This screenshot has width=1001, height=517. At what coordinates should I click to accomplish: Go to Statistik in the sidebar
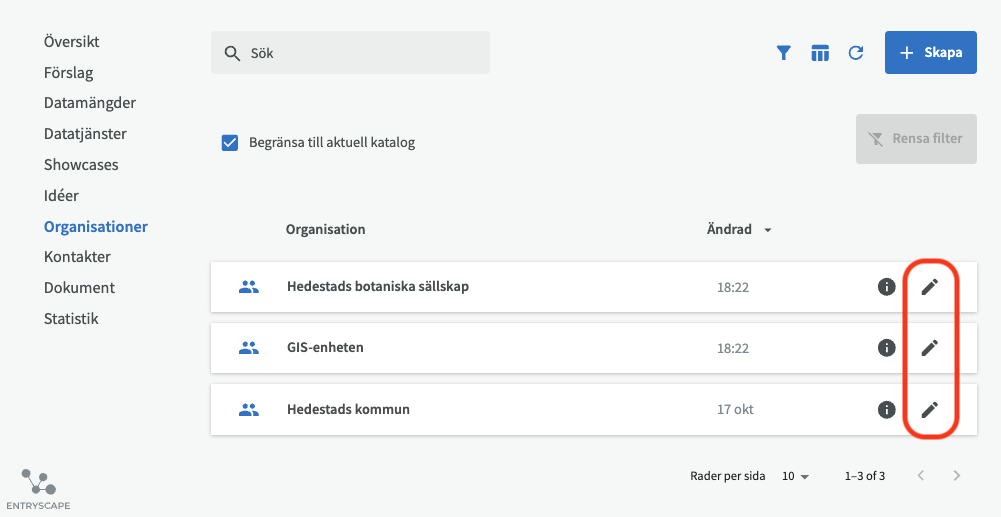[71, 319]
